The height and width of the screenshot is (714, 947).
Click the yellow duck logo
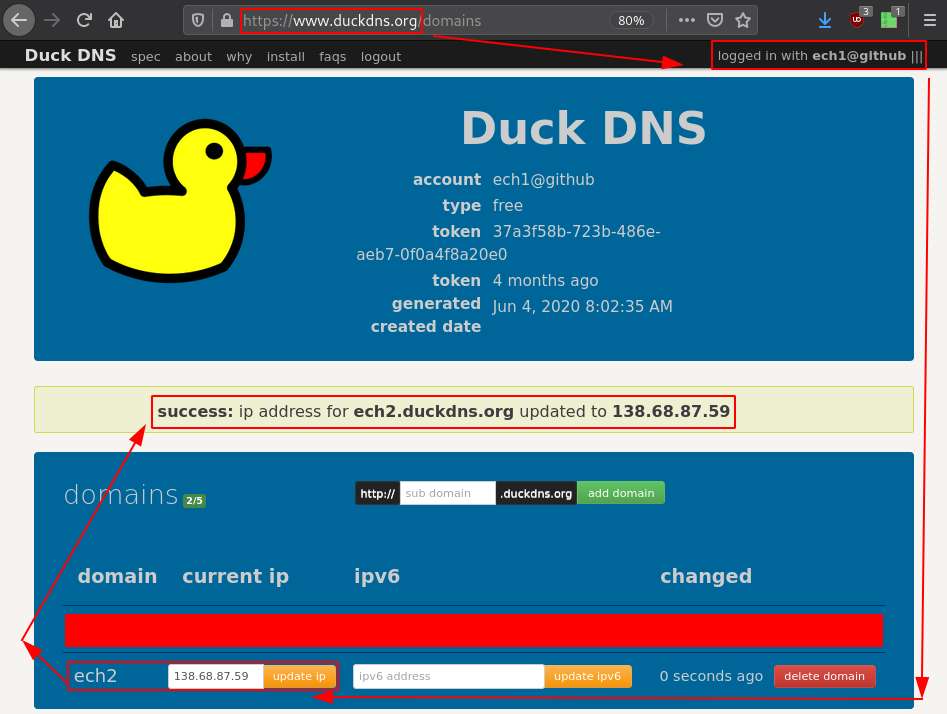[x=180, y=201]
